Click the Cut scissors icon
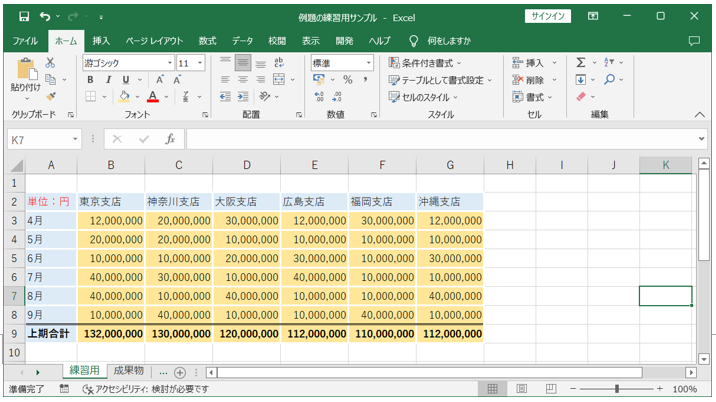Image resolution: width=716 pixels, height=402 pixels. [50, 63]
